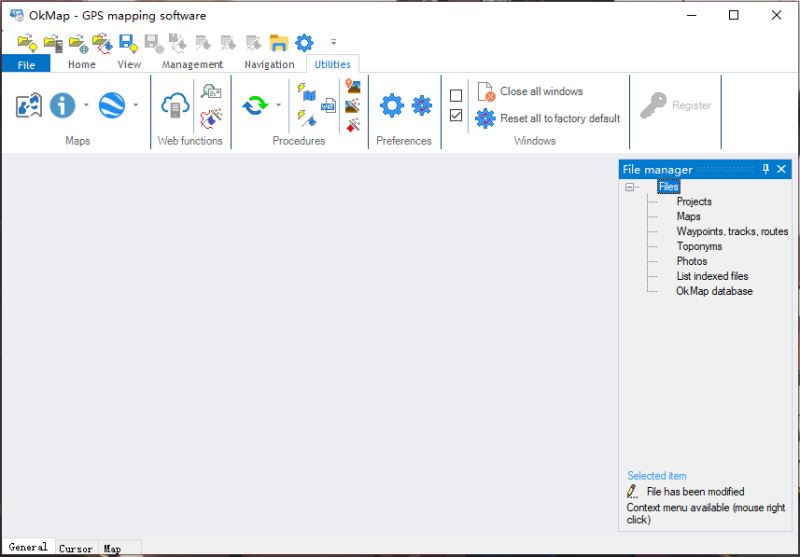Open file icon with yellow bulb in quick toolbar
Viewport: 800px width, 557px height.
[x=27, y=43]
